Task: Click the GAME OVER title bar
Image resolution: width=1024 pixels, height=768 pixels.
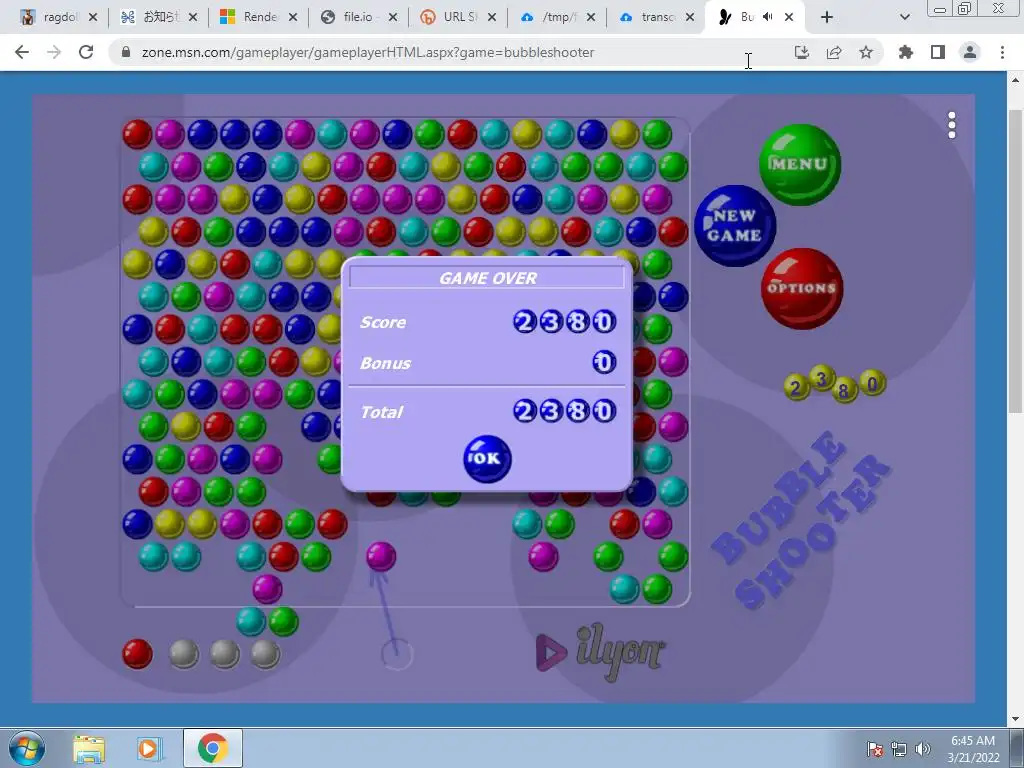Action: tap(487, 278)
